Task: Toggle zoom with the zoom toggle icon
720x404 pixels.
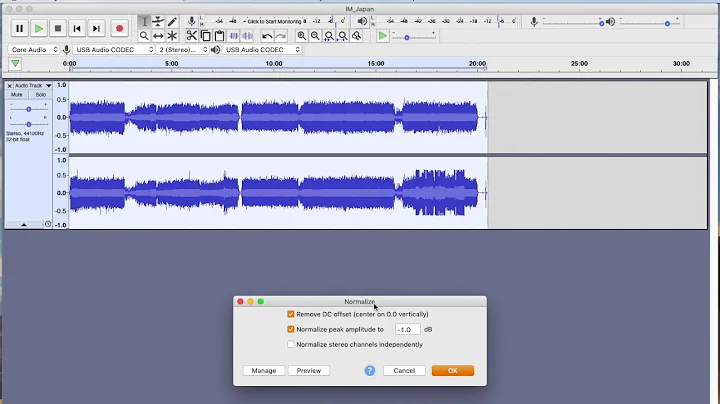Action: pos(356,36)
